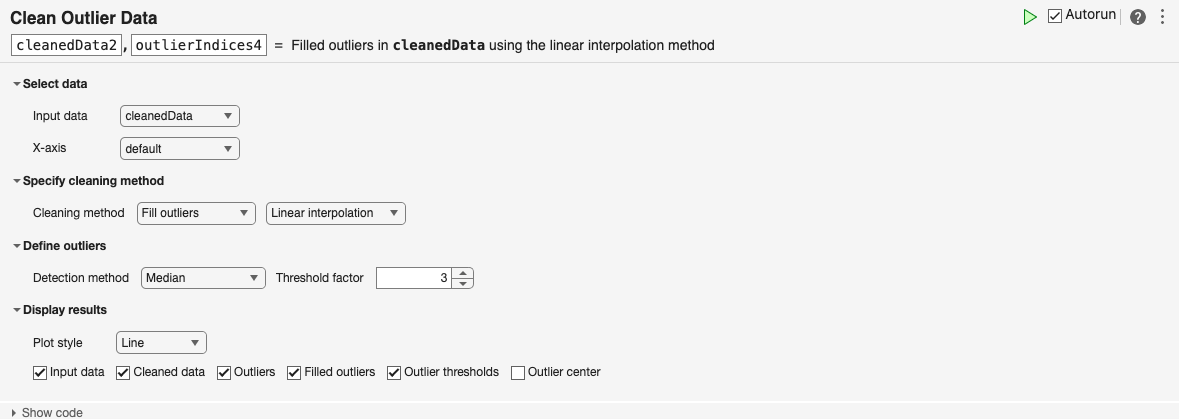Choose a Plot style from Line dropdown

[x=161, y=343]
